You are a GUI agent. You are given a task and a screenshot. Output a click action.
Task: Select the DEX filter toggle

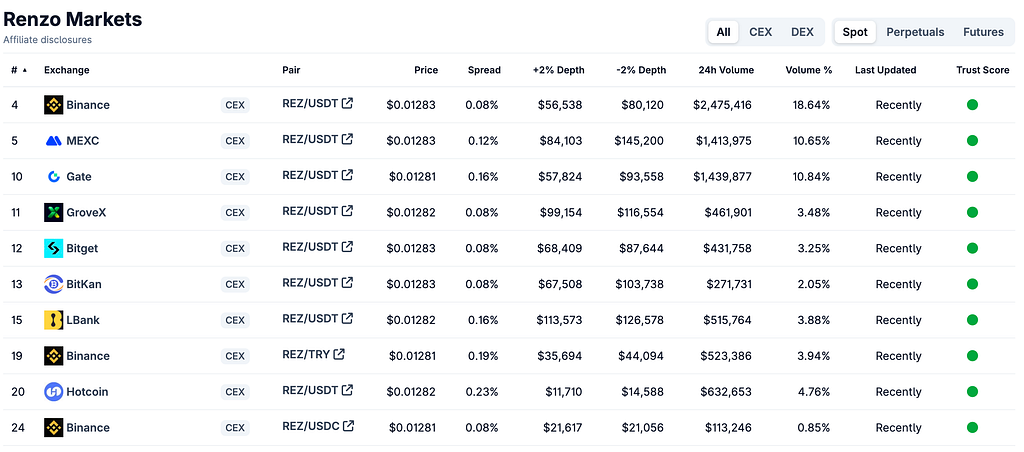coord(802,32)
